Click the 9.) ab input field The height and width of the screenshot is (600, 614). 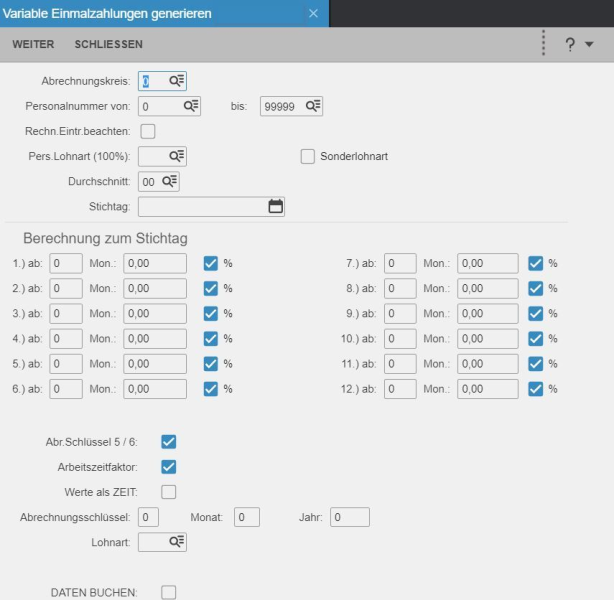(400, 313)
